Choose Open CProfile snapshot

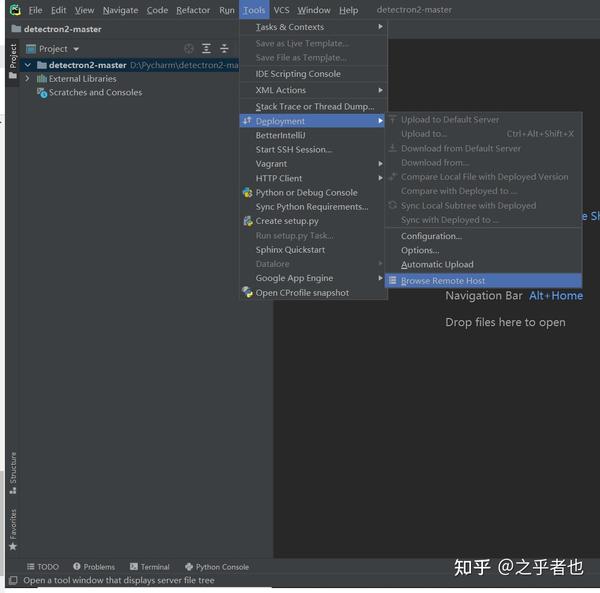coord(313,293)
